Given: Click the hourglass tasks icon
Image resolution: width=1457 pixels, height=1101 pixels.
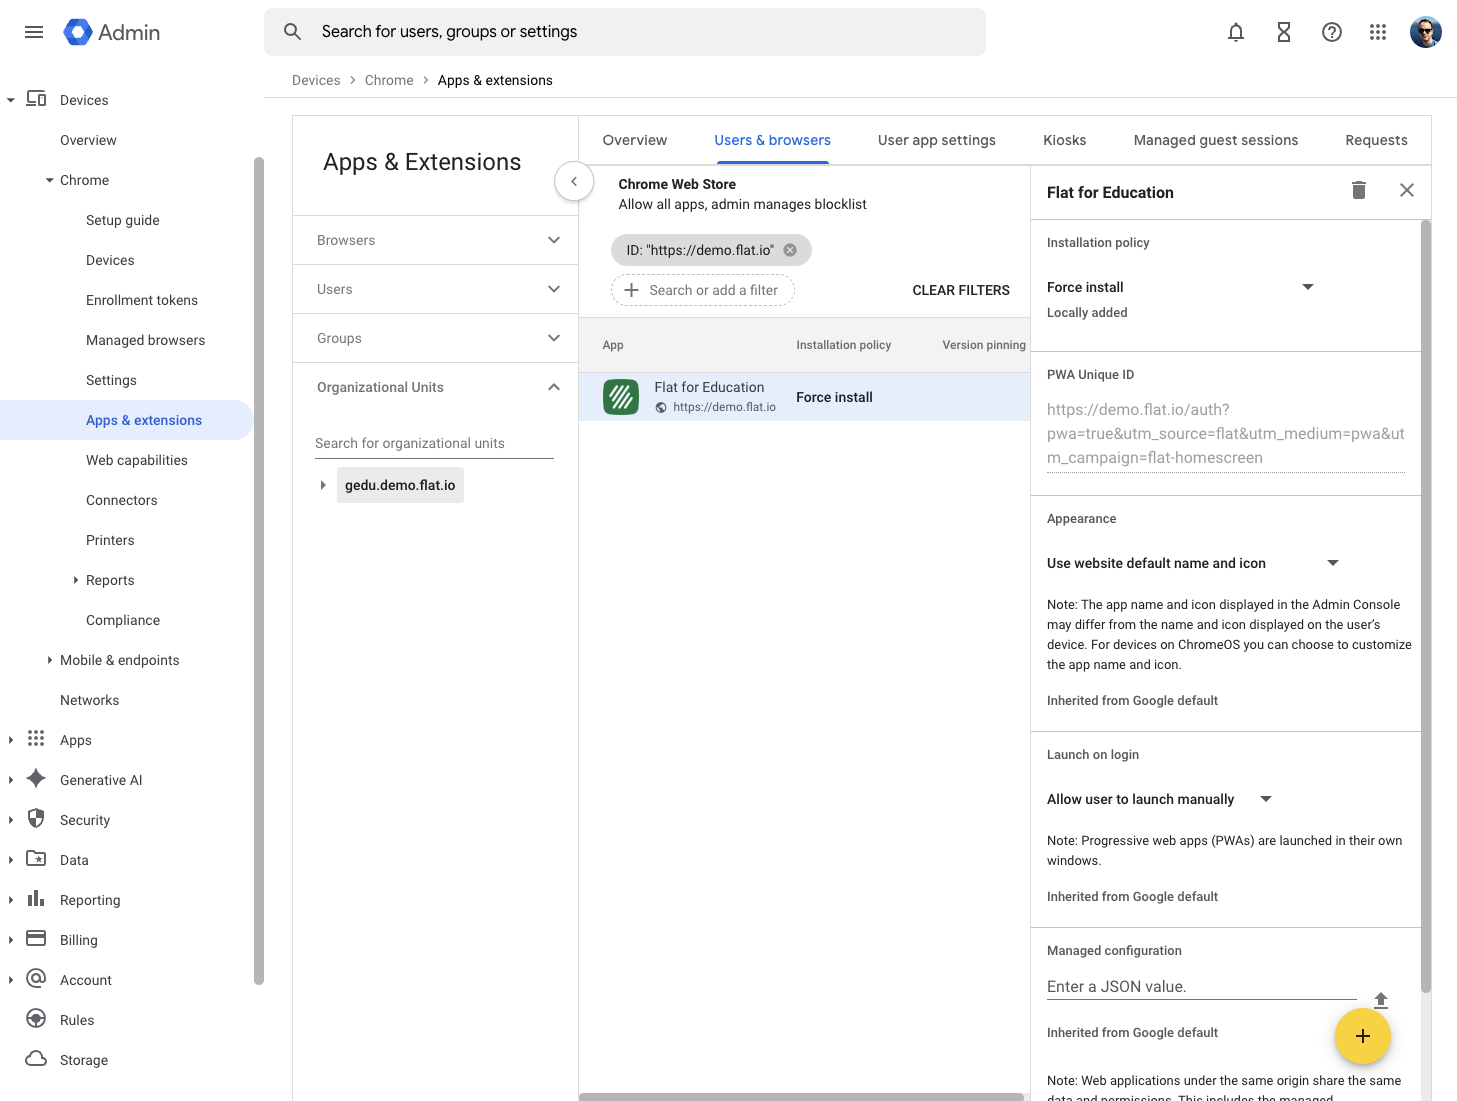Looking at the screenshot, I should click(x=1284, y=32).
